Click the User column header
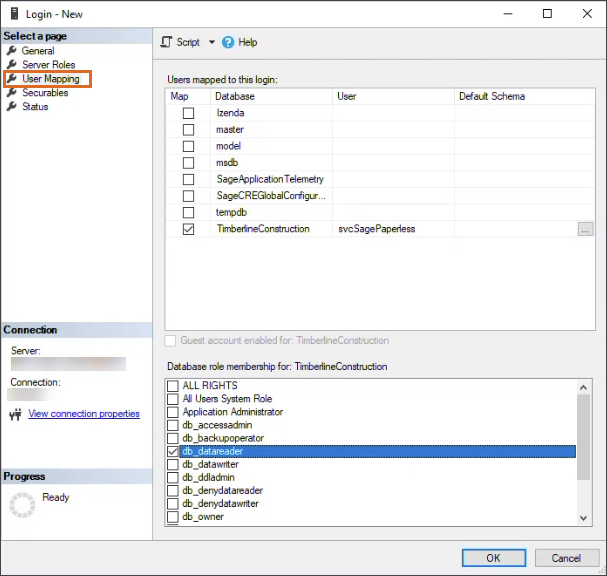This screenshot has width=607, height=576. pos(393,96)
